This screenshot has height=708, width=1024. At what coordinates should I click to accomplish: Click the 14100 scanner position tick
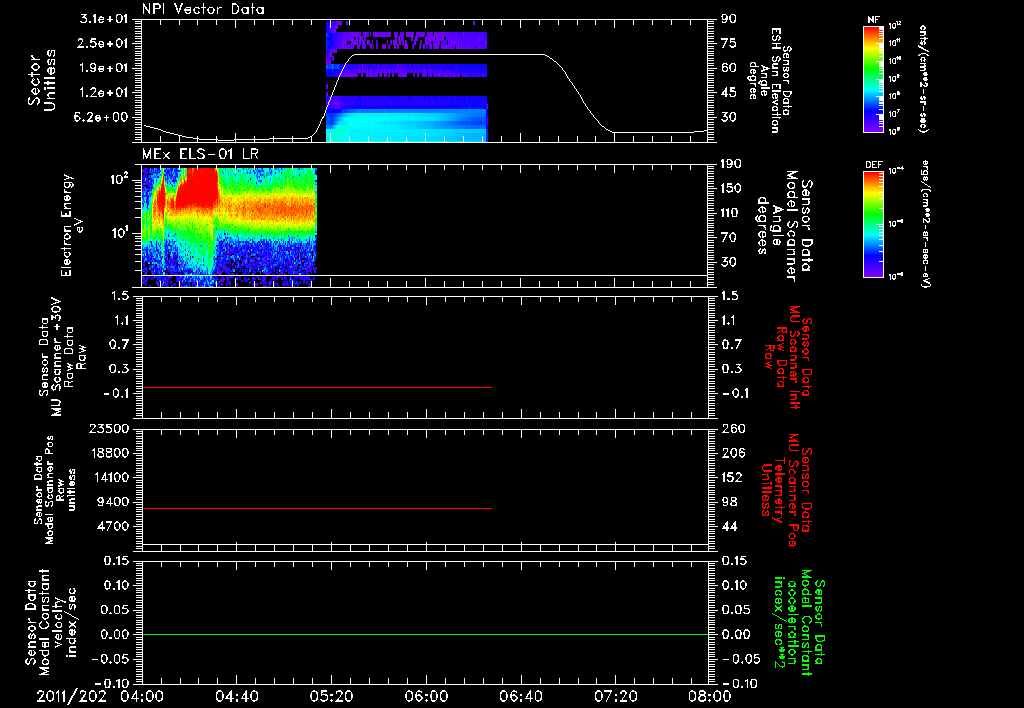pyautogui.click(x=110, y=477)
